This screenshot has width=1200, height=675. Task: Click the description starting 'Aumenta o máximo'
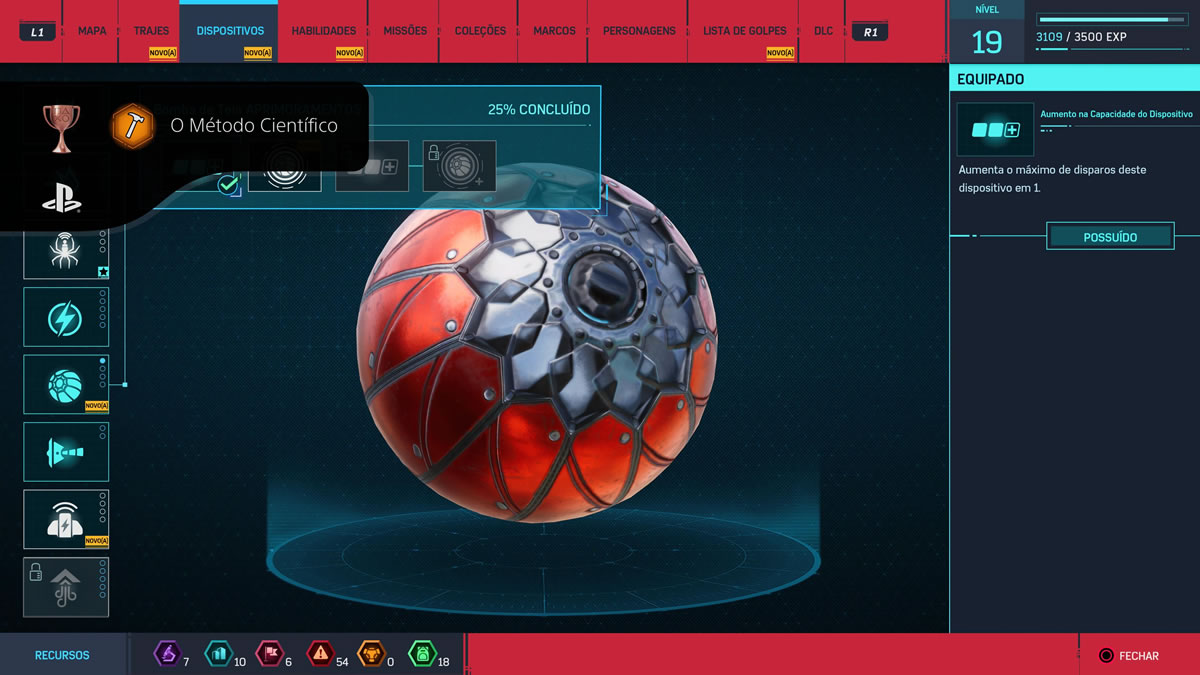[1052, 178]
